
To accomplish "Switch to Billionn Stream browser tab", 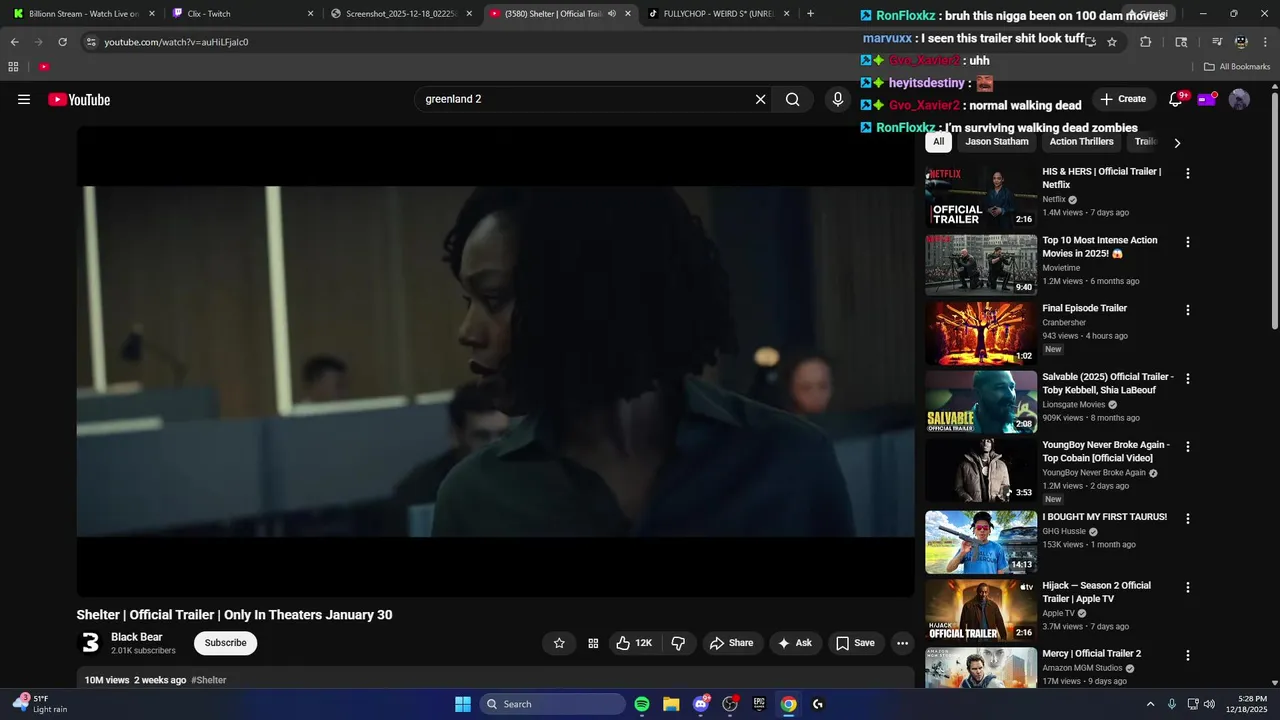I will [x=84, y=14].
